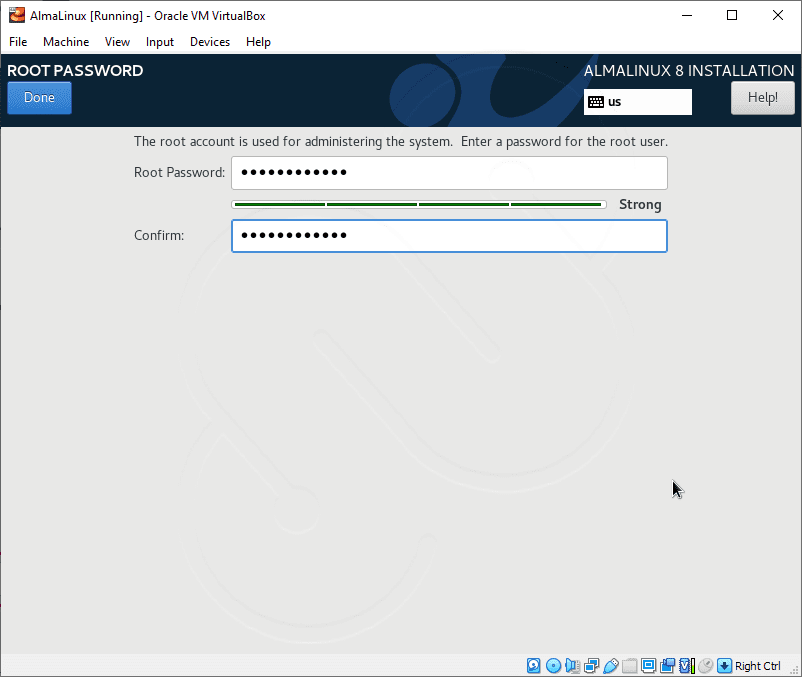Click the Confirm: label
802x677 pixels.
[159, 235]
